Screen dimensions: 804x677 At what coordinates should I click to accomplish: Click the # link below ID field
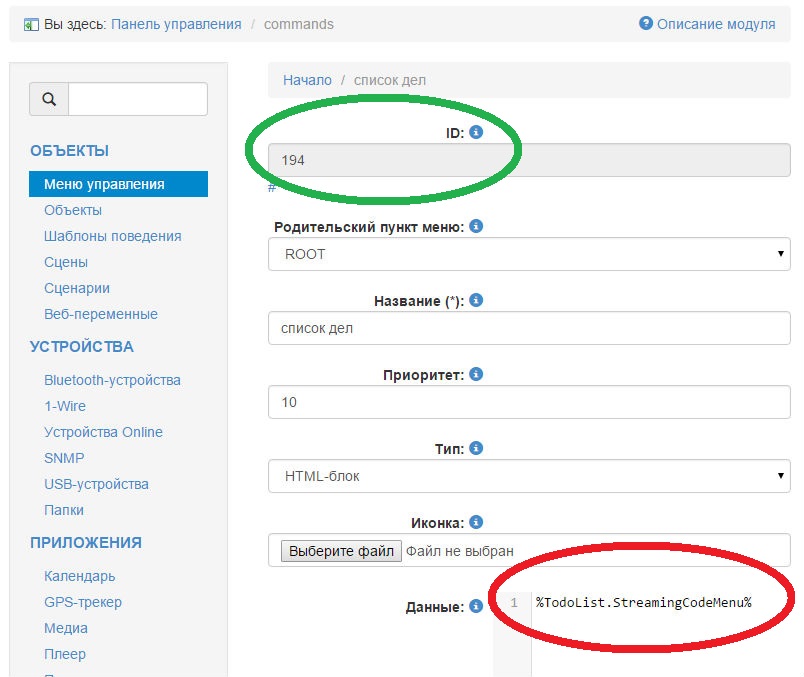tap(272, 188)
